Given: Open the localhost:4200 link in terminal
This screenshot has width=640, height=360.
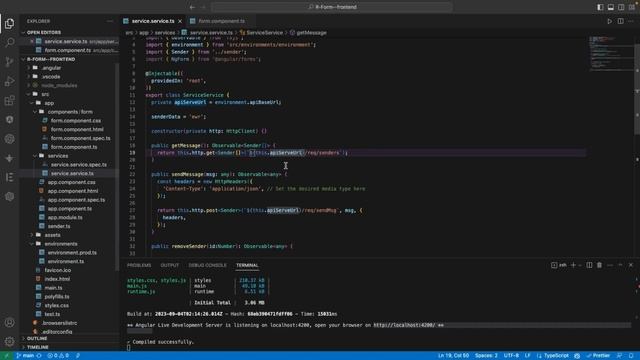Looking at the screenshot, I should coord(404,325).
